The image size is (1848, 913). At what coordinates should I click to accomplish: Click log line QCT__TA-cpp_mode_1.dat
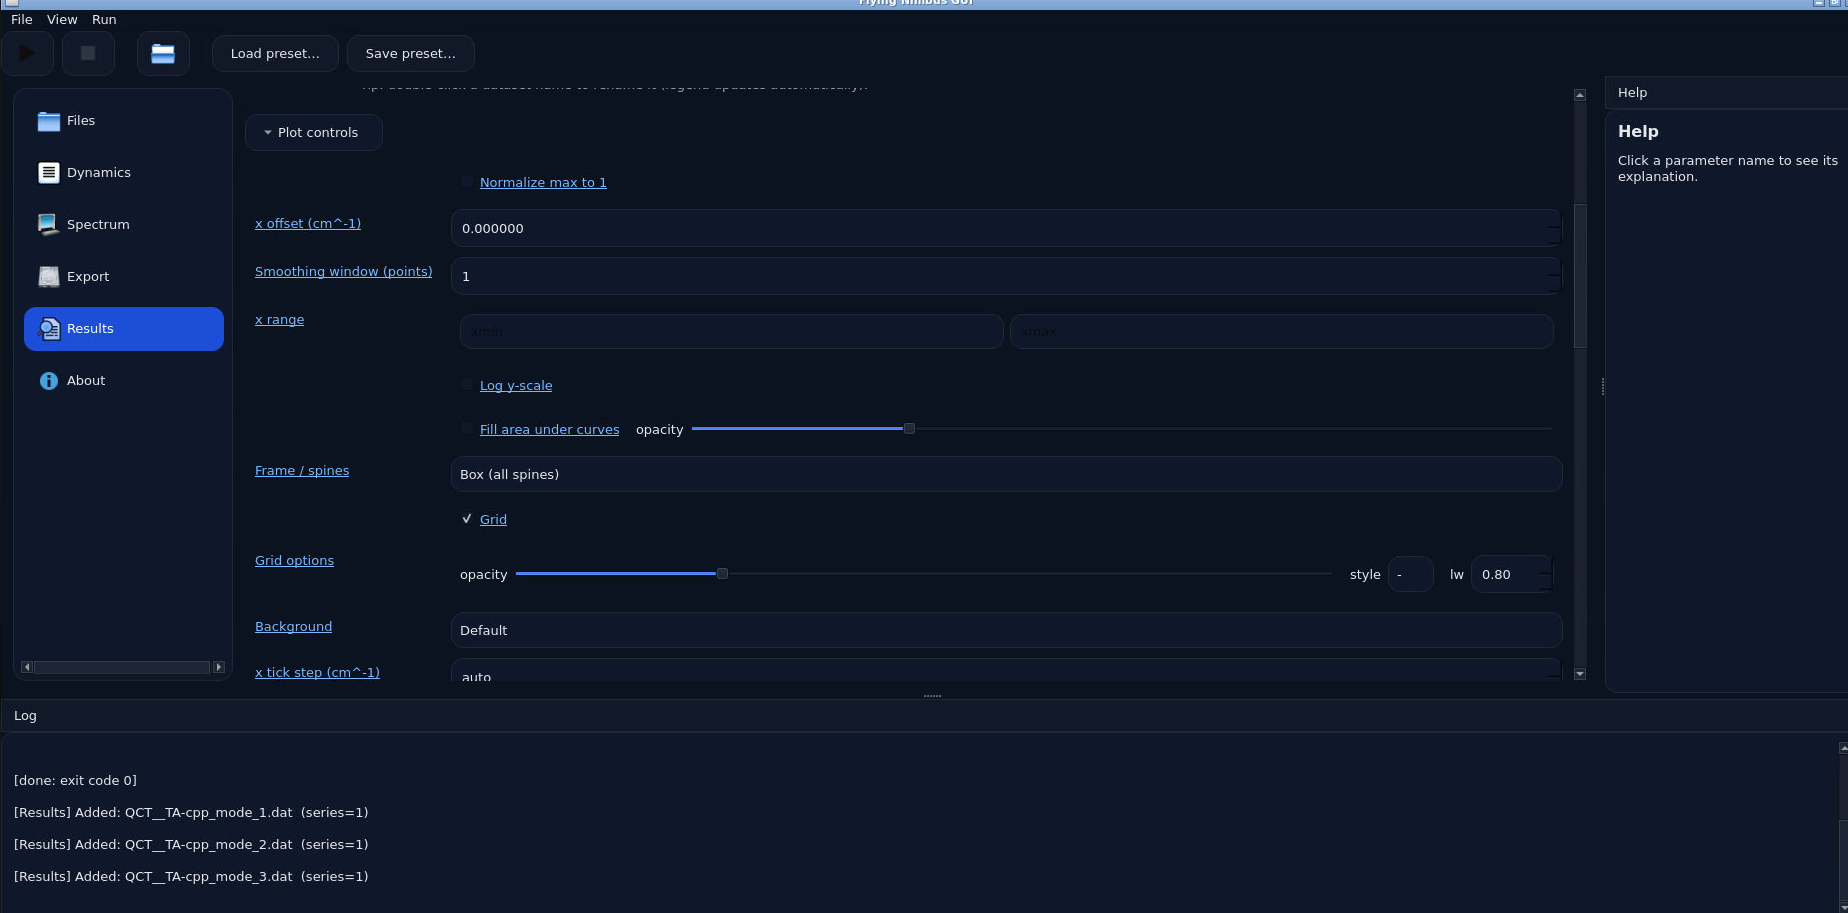191,812
